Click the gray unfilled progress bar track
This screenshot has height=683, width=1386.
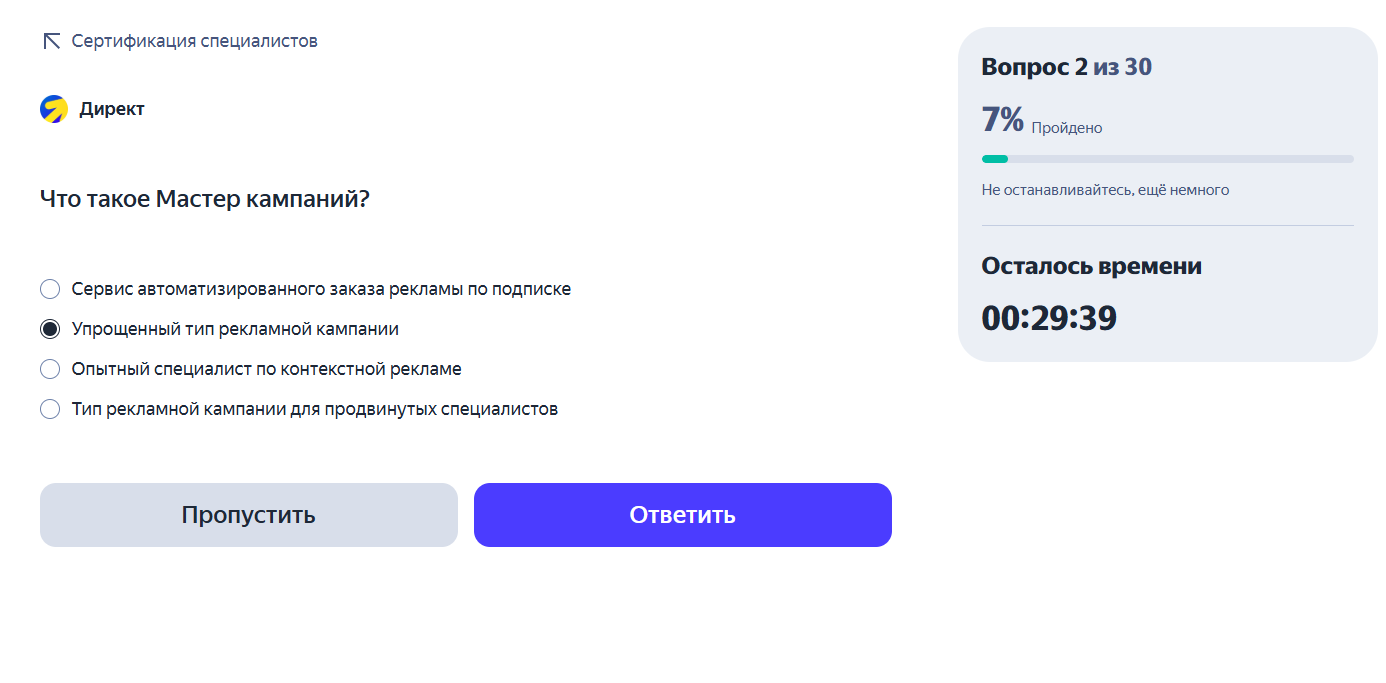(x=1180, y=159)
